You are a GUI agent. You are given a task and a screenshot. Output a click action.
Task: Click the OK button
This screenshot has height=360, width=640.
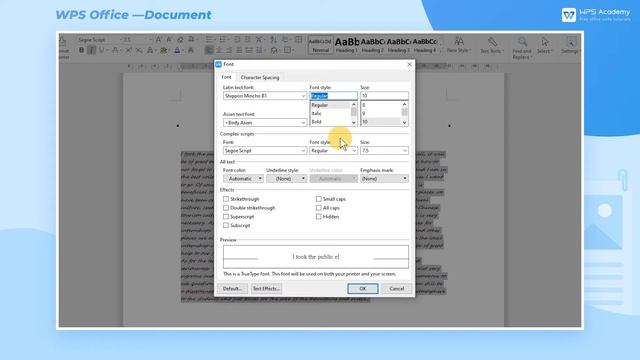tap(363, 289)
